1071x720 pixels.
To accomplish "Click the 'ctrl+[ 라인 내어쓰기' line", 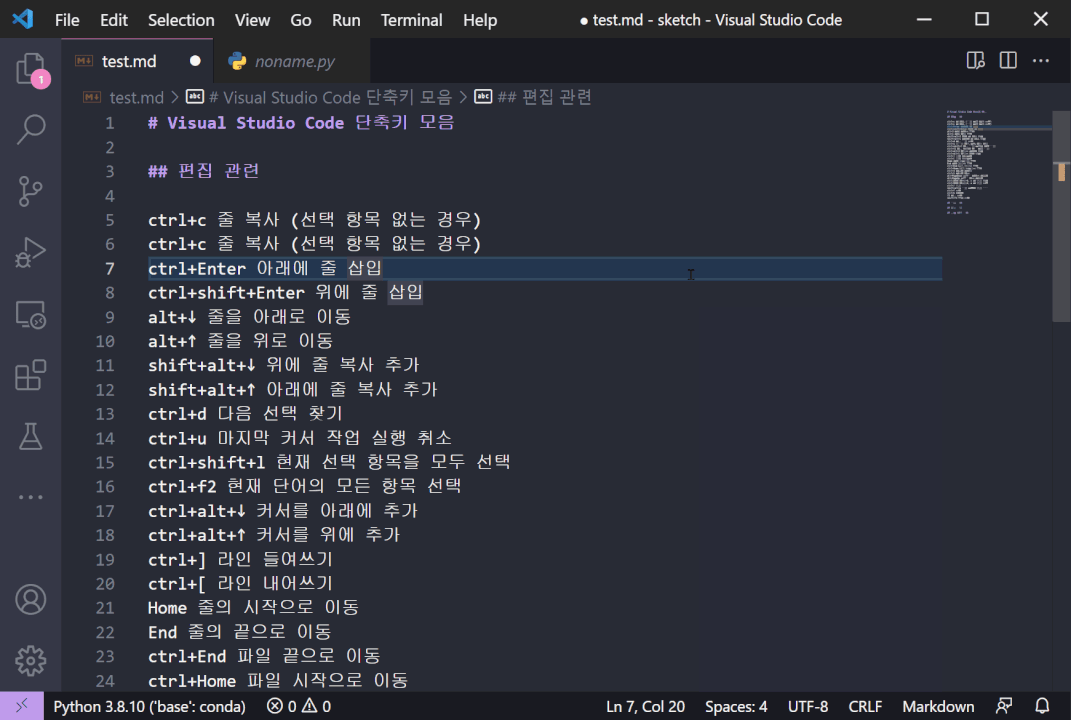I will (240, 583).
